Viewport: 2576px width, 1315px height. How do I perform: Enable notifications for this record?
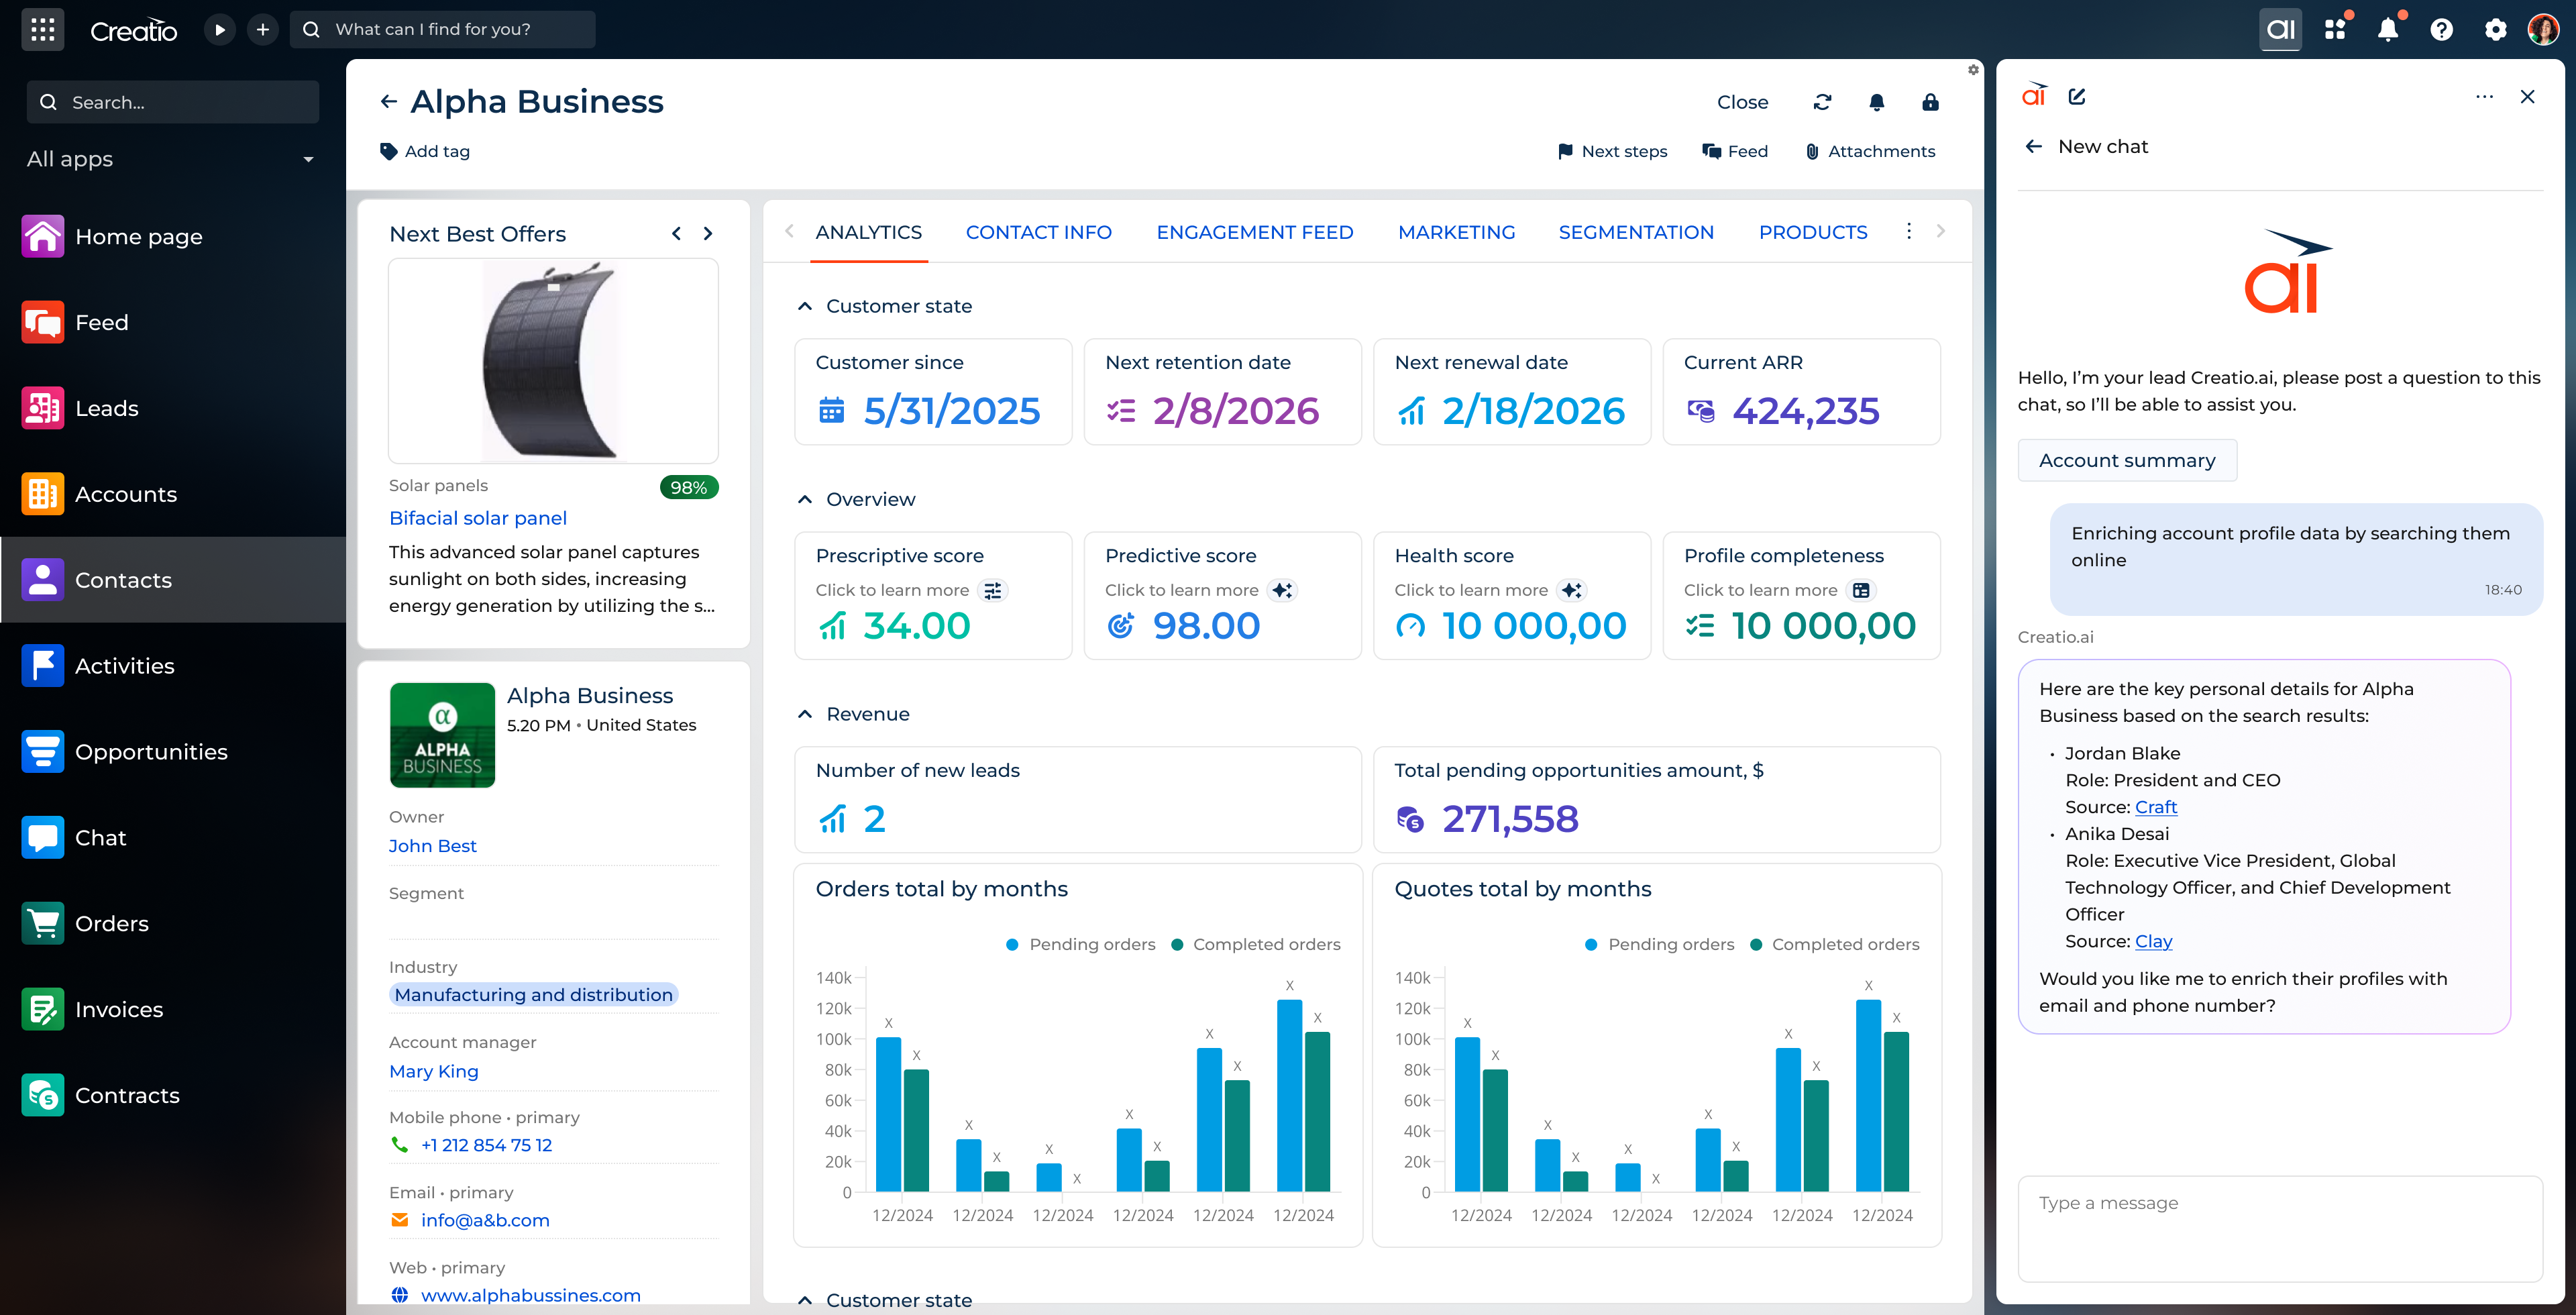(1876, 102)
